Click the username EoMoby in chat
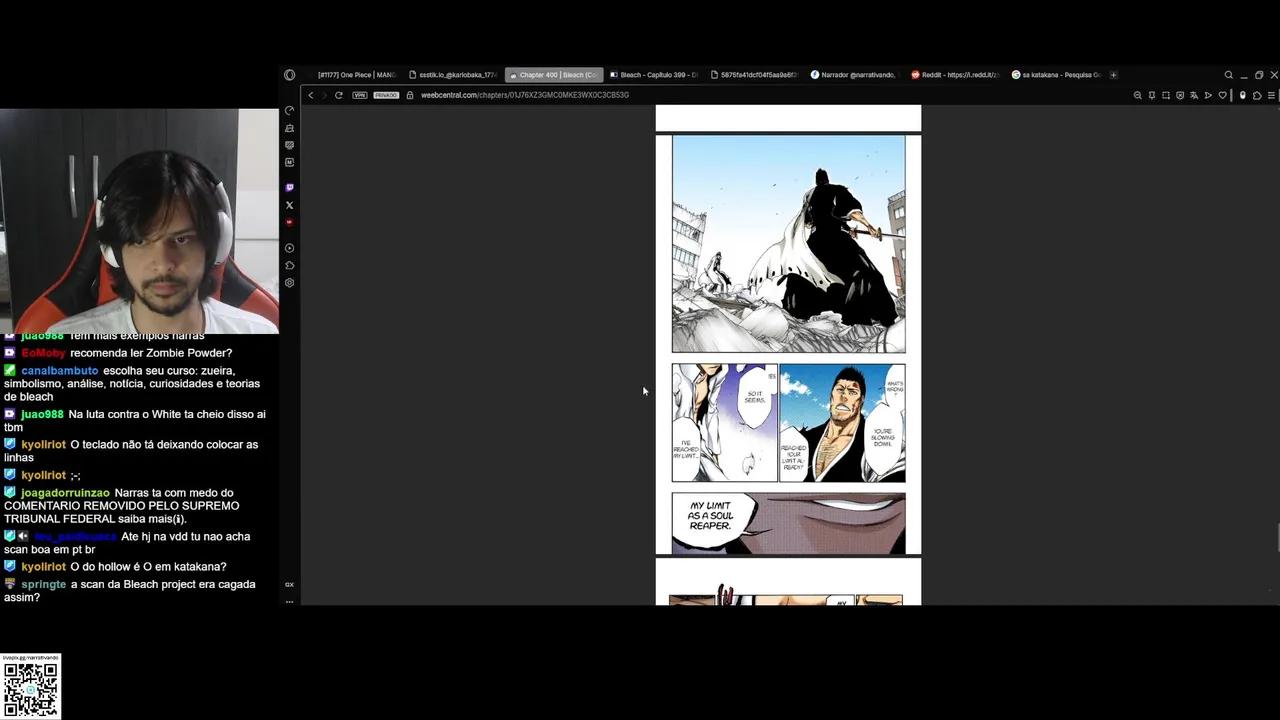 [44, 353]
